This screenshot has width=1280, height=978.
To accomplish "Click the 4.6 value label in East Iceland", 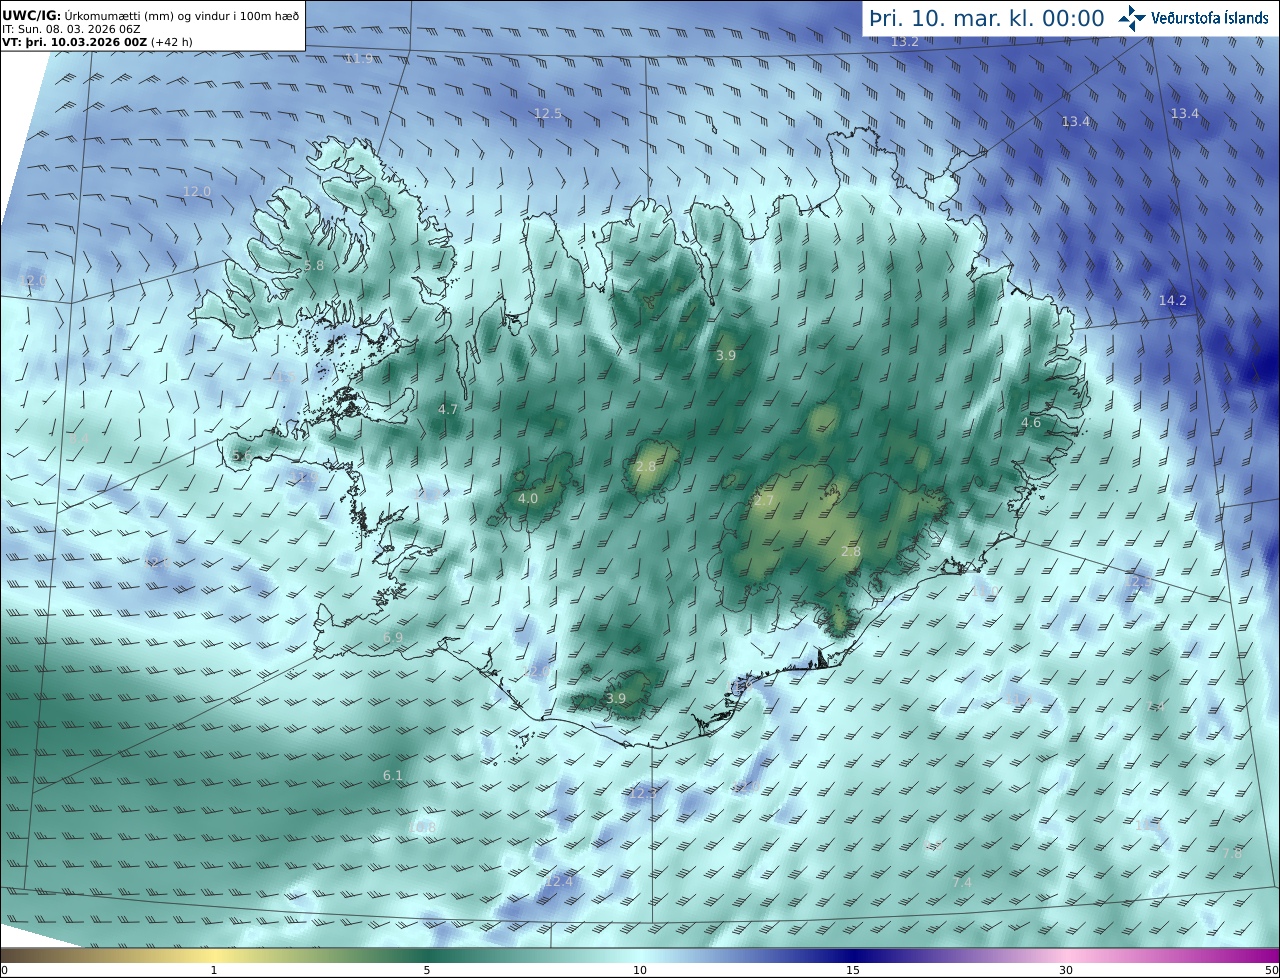I will point(1031,423).
